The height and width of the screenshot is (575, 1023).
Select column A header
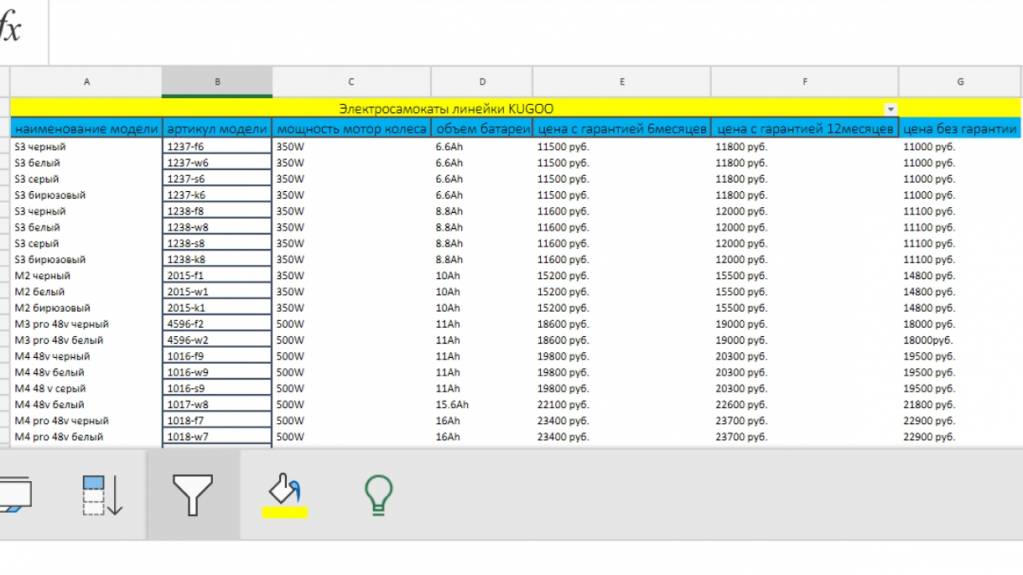[87, 82]
